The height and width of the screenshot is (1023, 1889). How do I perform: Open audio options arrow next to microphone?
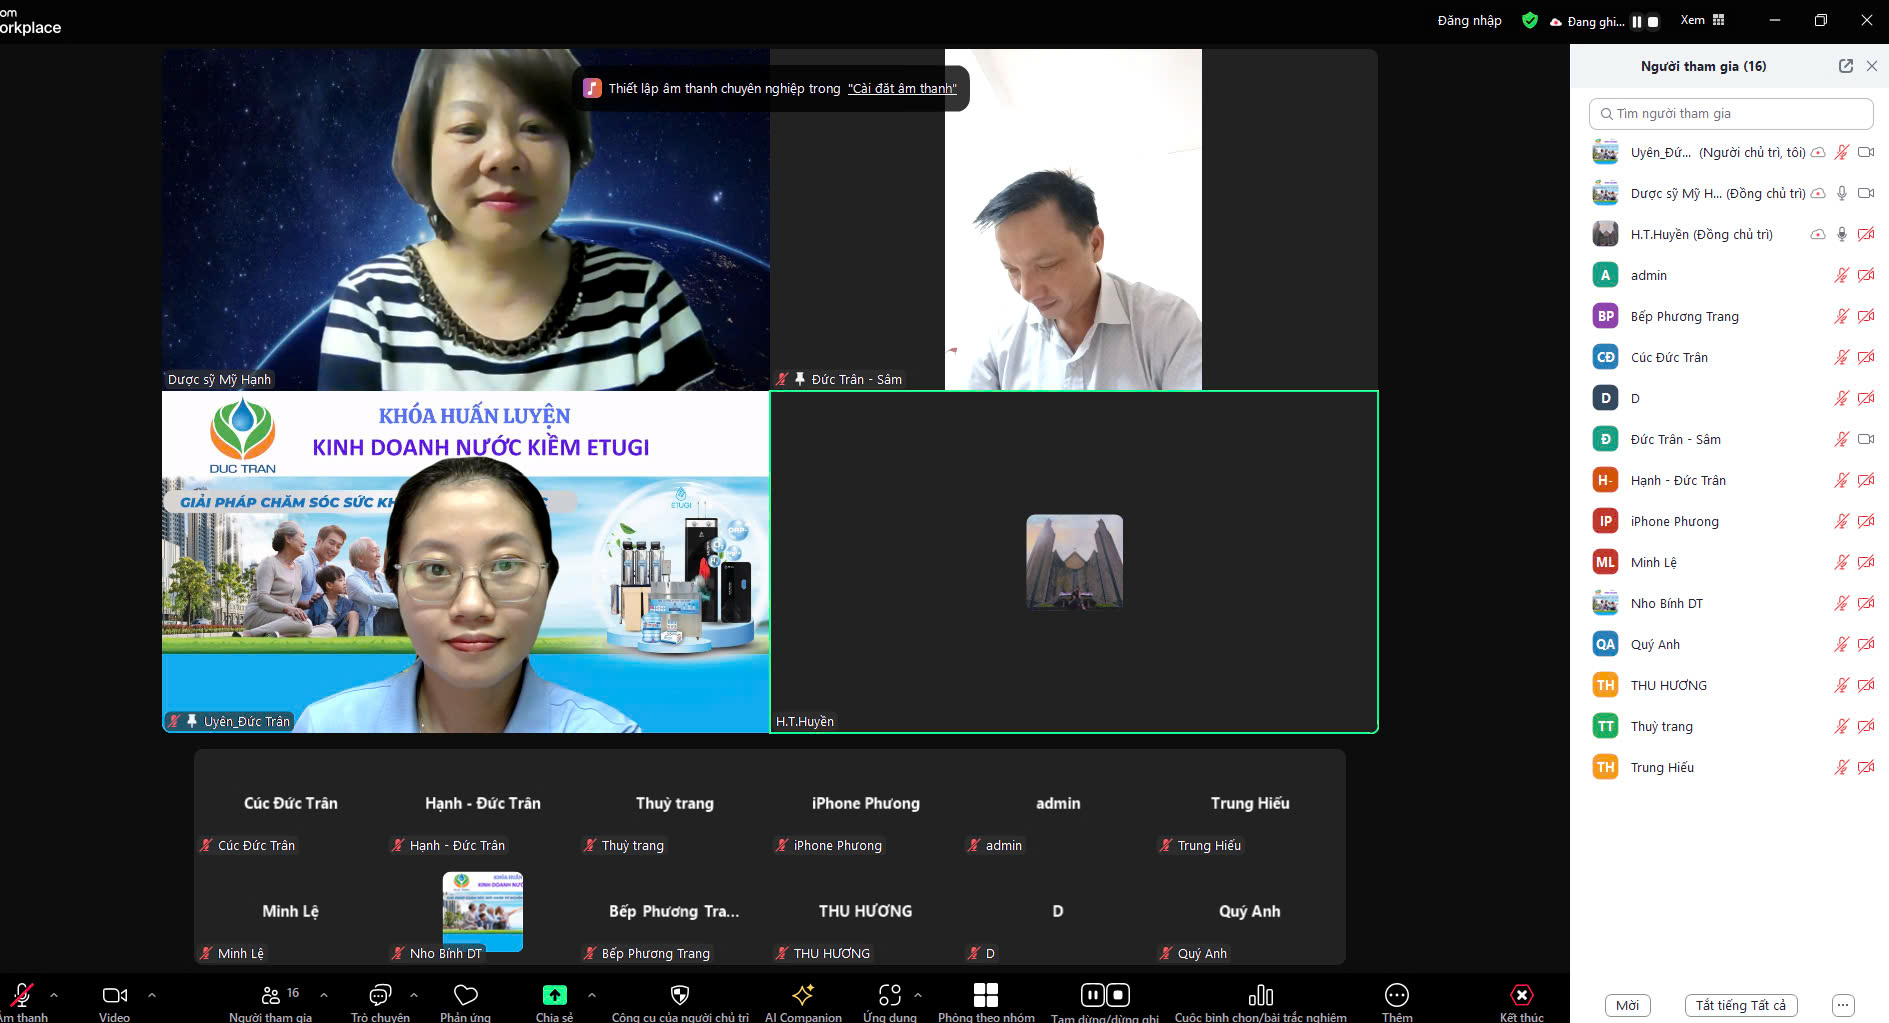[54, 995]
